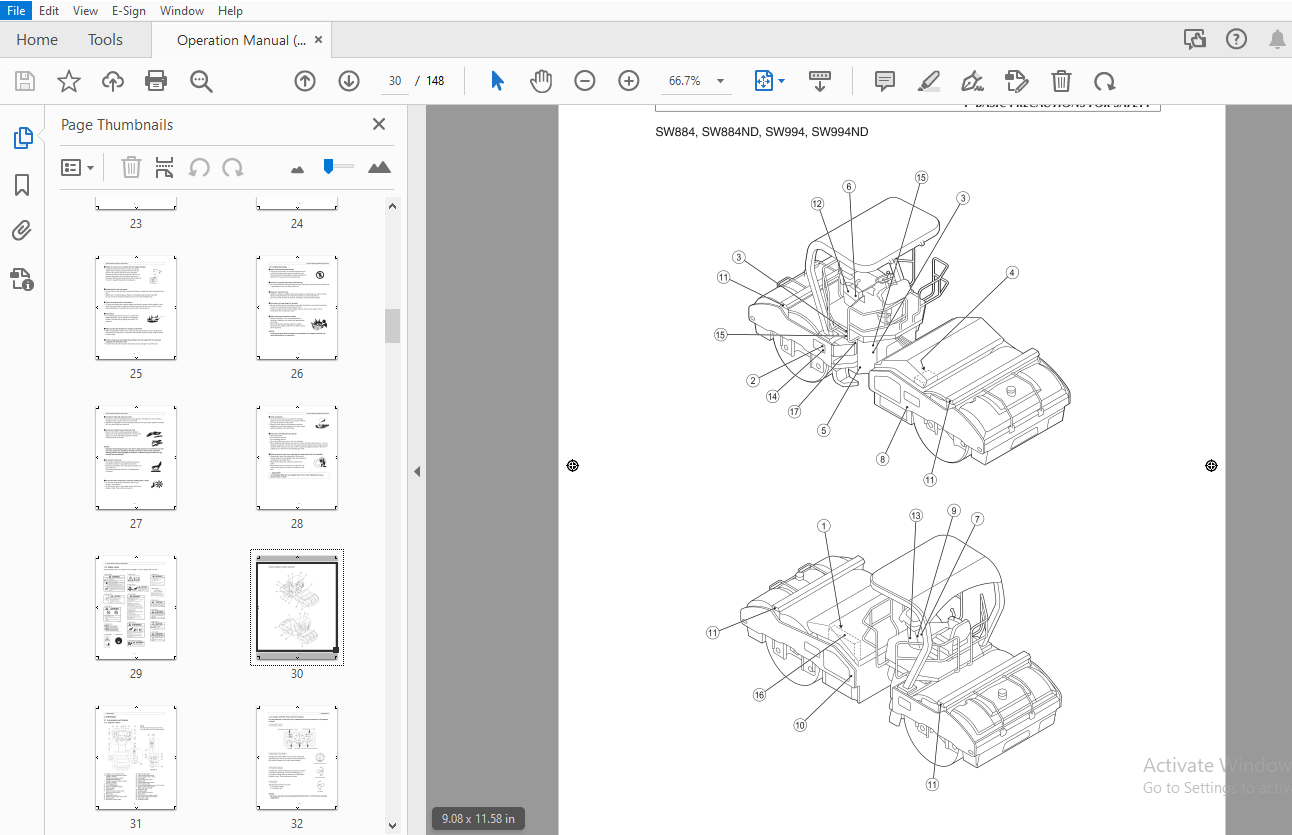
Task: Go to the previous page arrow
Action: tap(305, 81)
